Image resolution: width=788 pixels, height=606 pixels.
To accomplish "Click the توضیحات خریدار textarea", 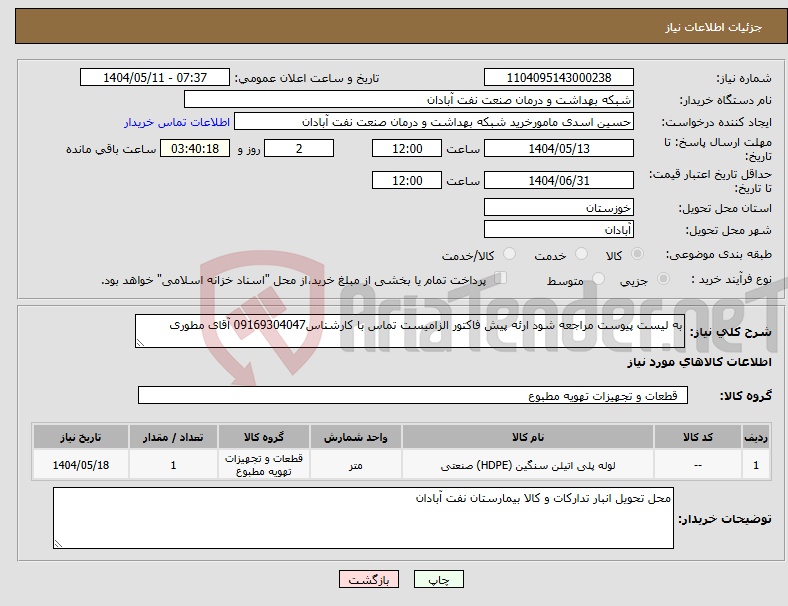I will click(x=363, y=518).
